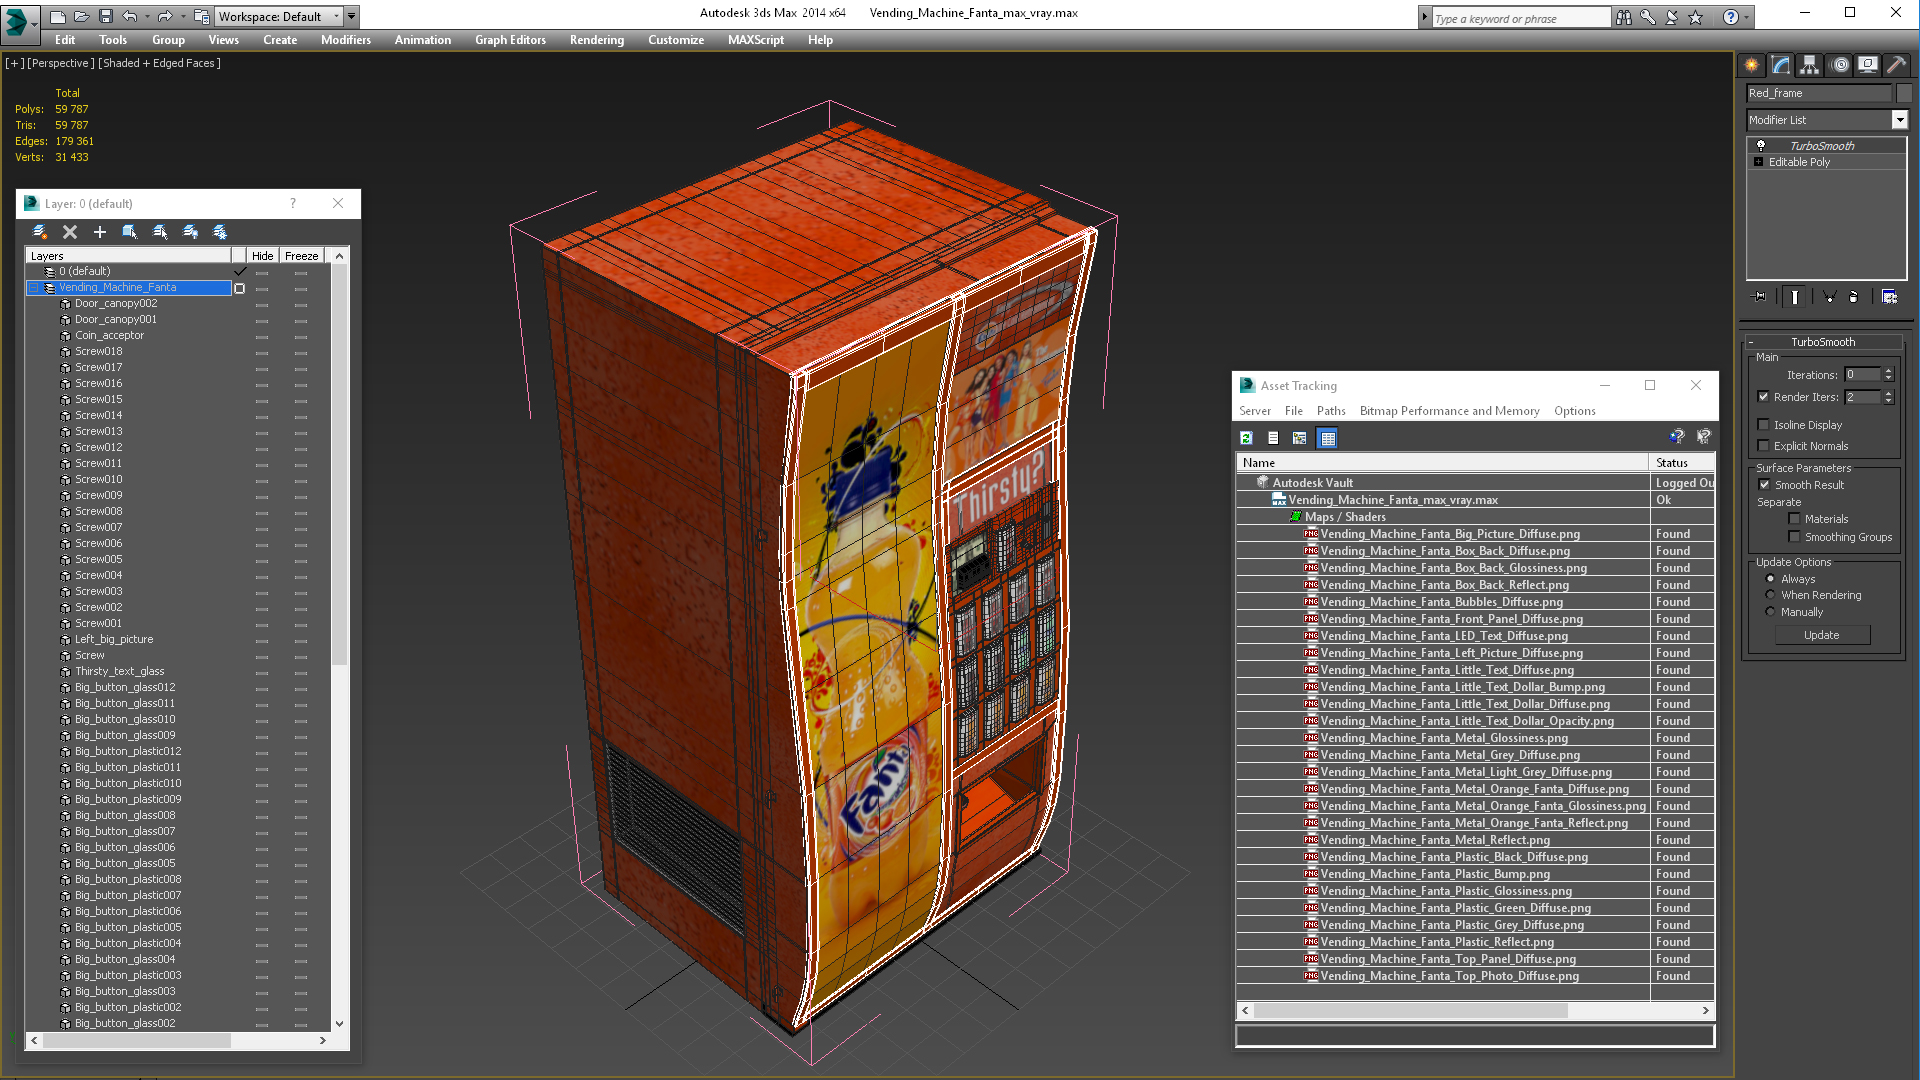Open the Utilities hammer panel tab
The image size is (1920, 1080).
pos(1896,65)
